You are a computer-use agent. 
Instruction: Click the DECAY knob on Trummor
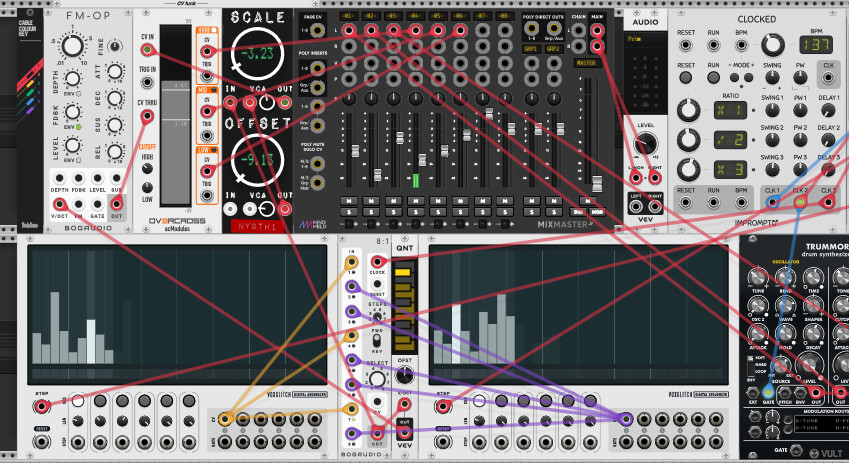click(813, 334)
